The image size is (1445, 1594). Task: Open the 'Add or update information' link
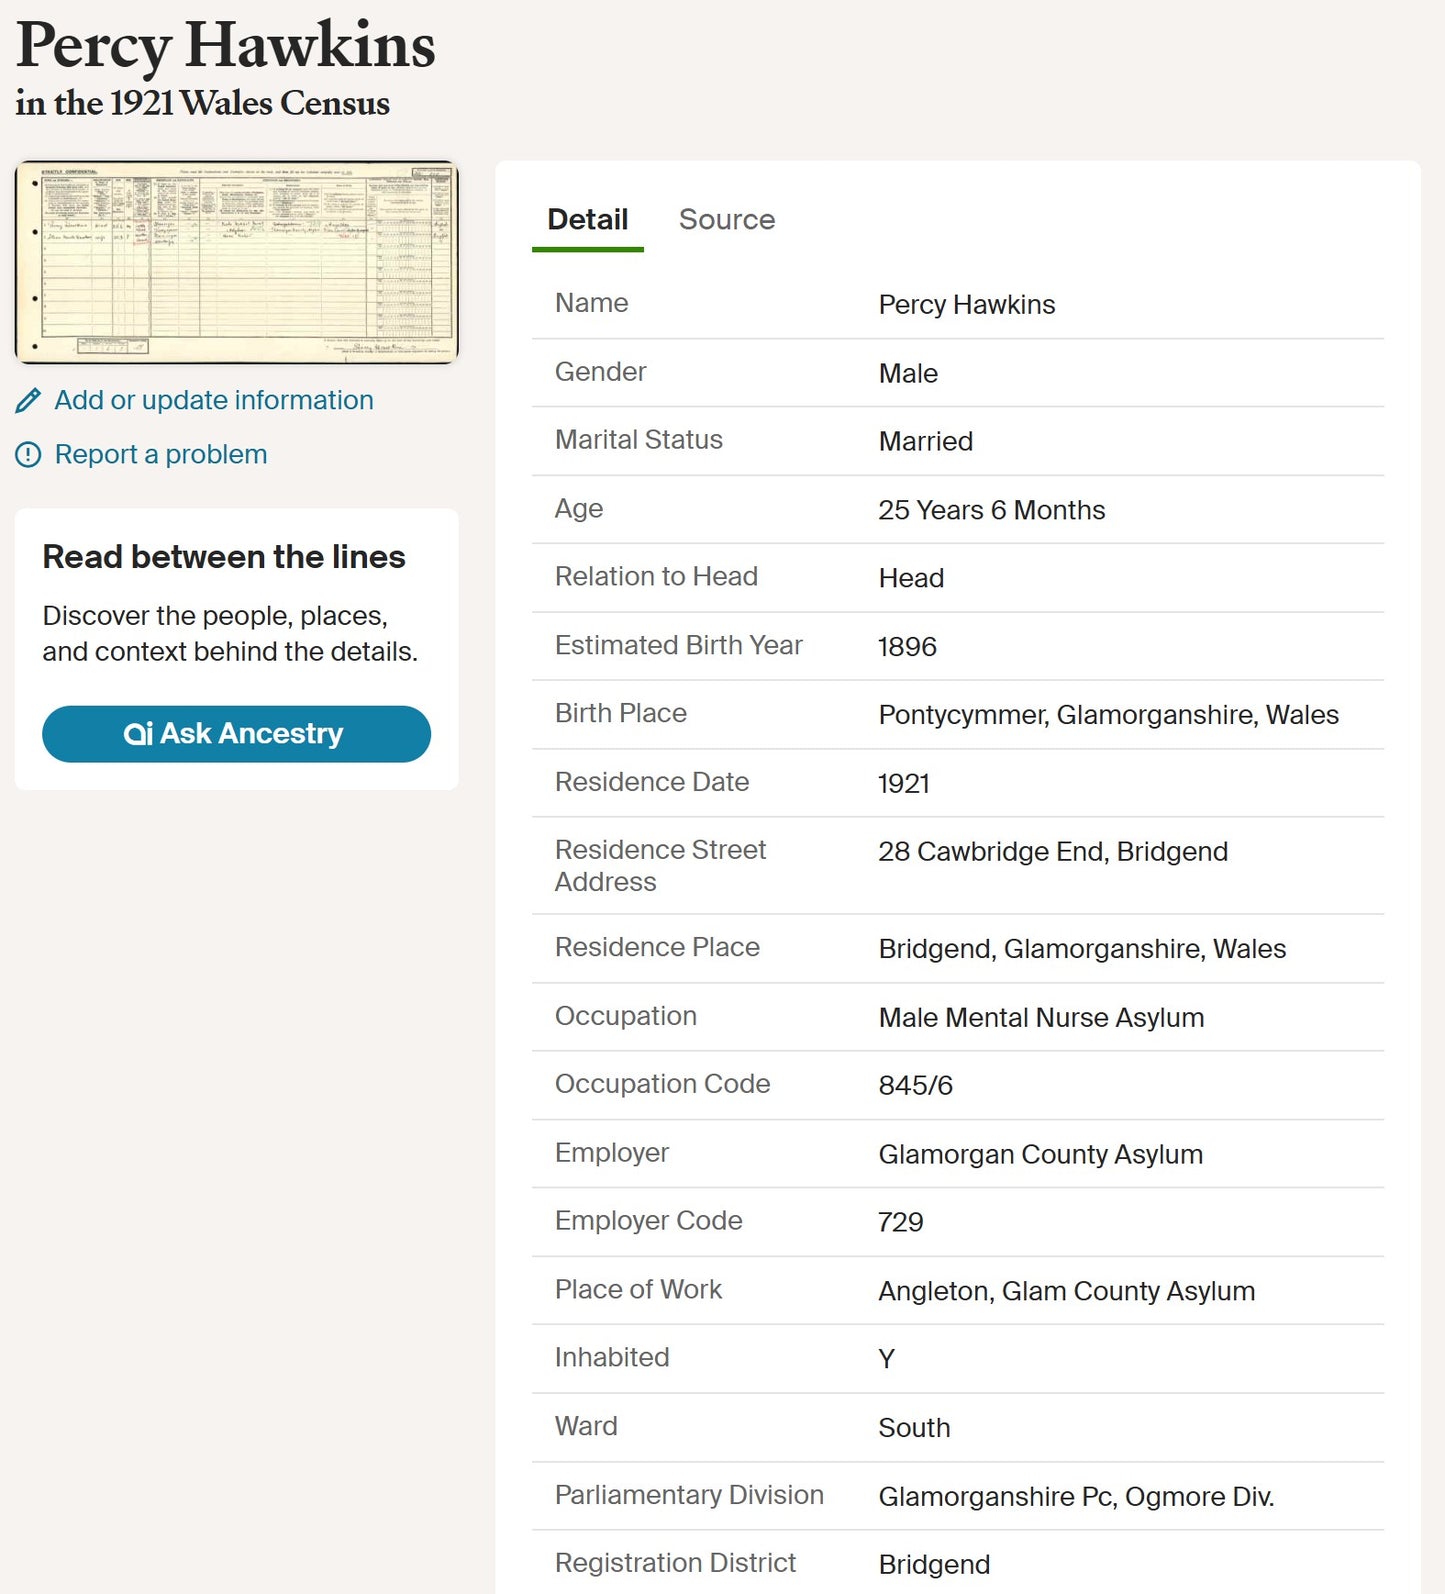pyautogui.click(x=214, y=400)
